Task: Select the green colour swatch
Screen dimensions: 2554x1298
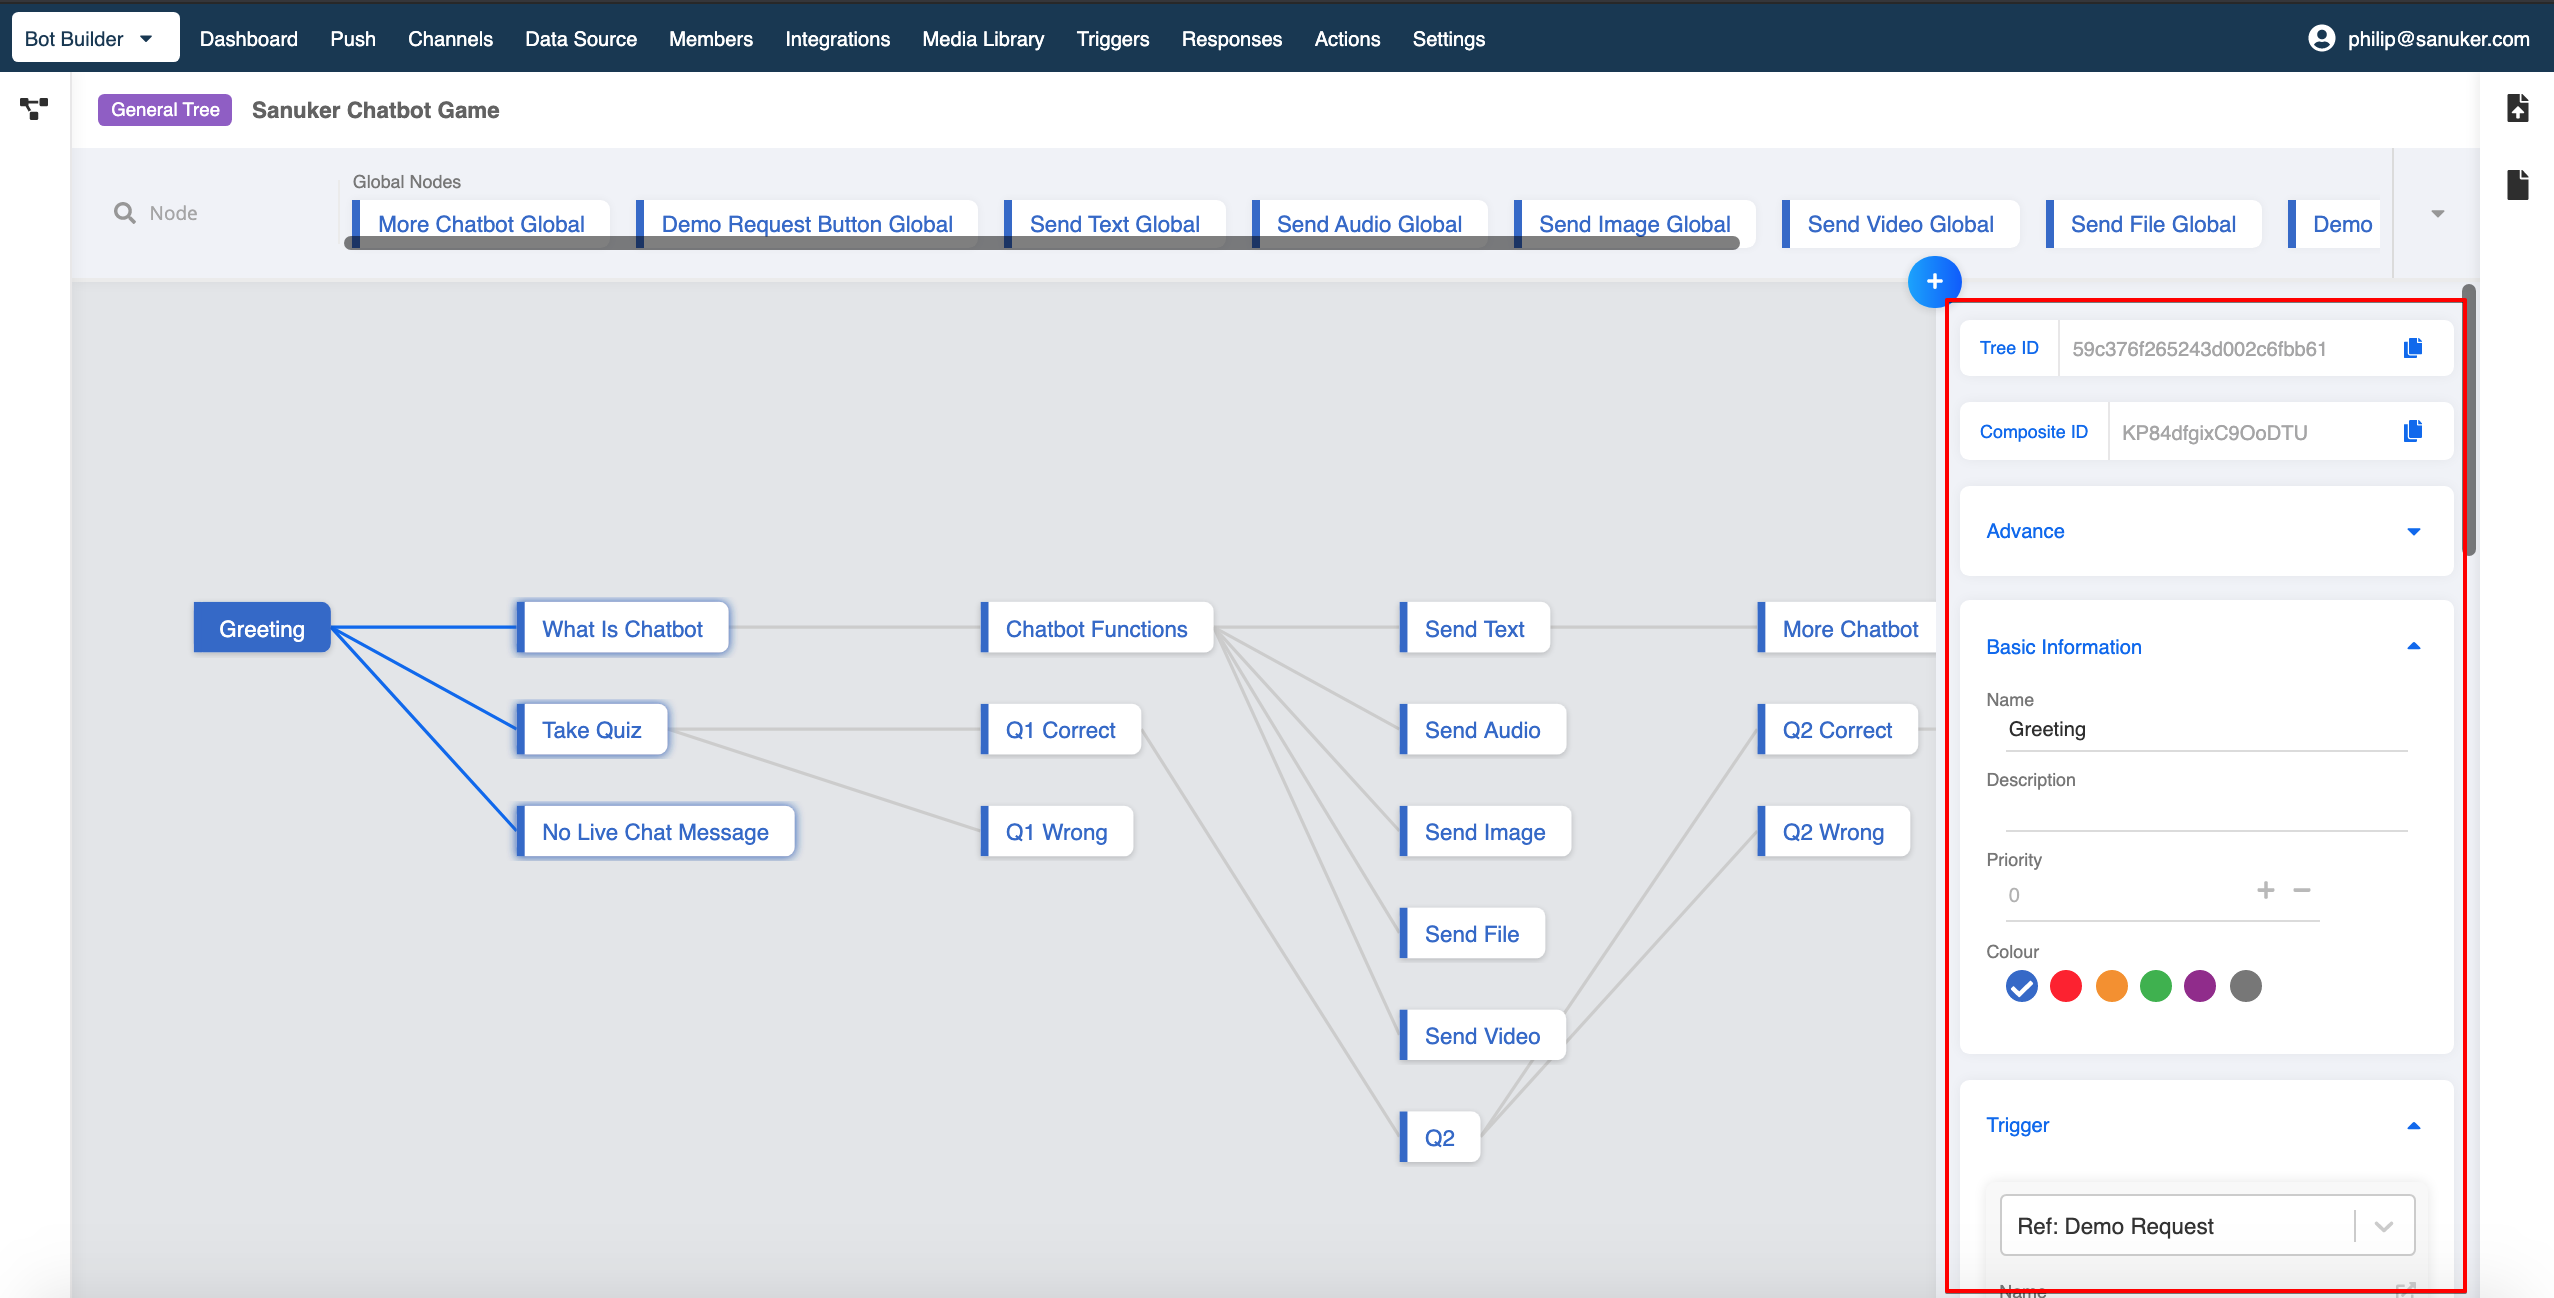Action: pos(2155,986)
